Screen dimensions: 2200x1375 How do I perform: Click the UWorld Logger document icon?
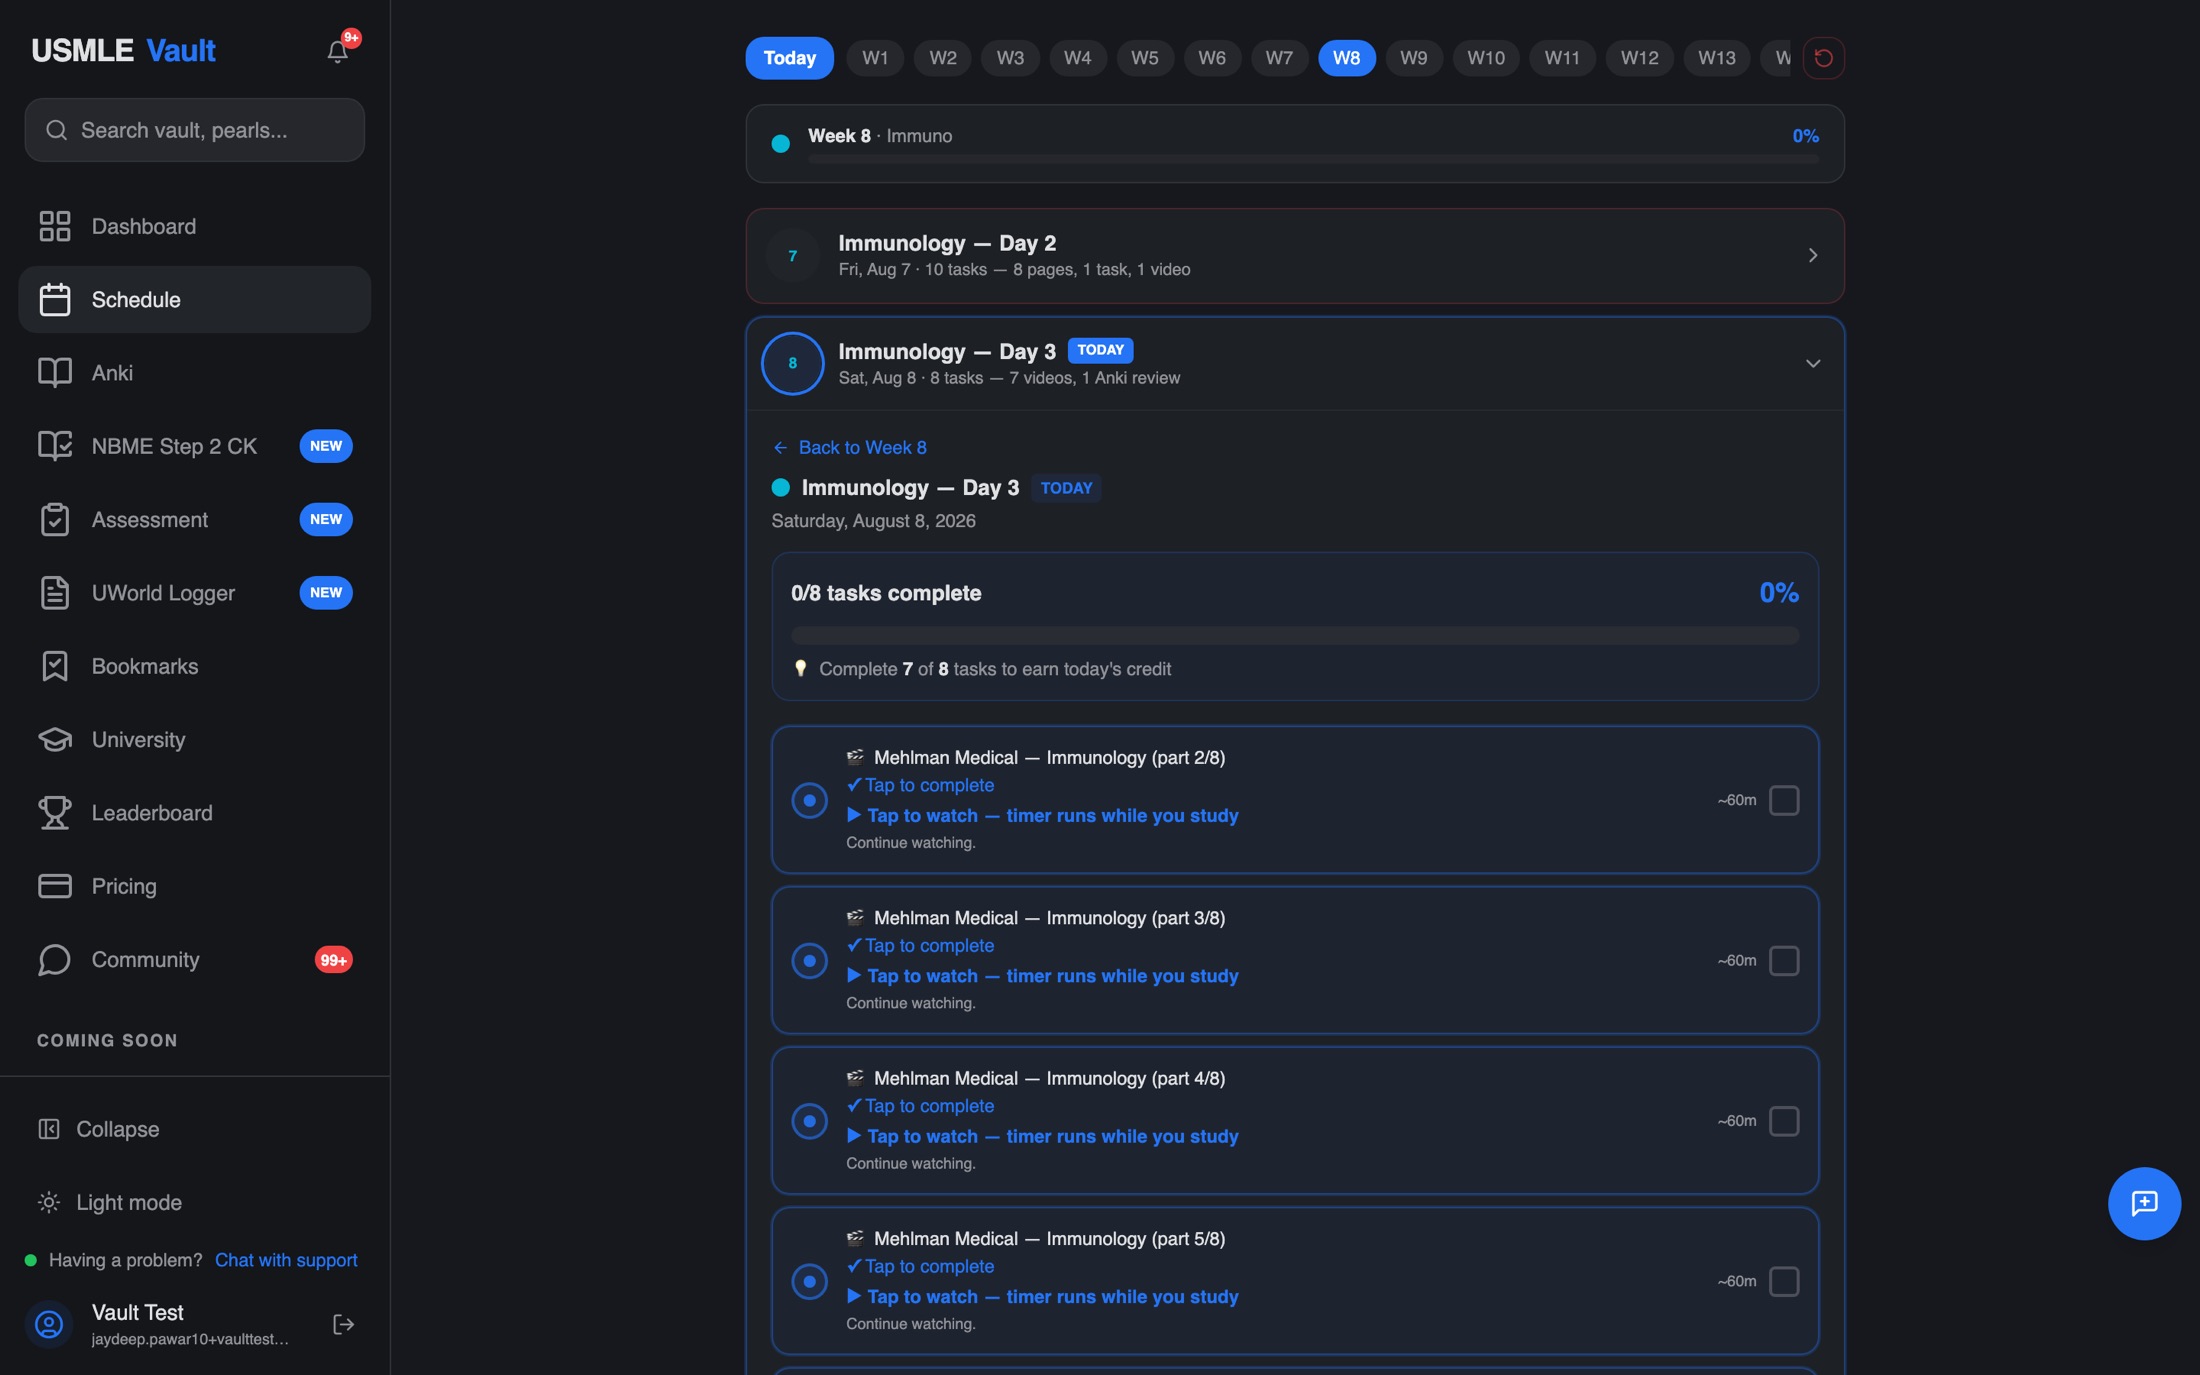pyautogui.click(x=55, y=592)
